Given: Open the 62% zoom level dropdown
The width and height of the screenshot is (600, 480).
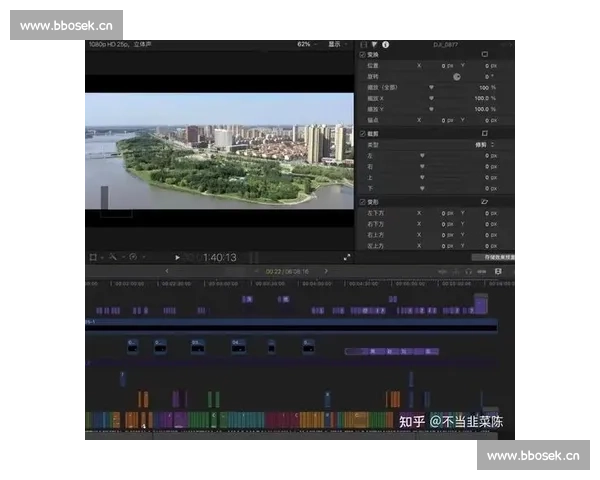Looking at the screenshot, I should point(306,45).
